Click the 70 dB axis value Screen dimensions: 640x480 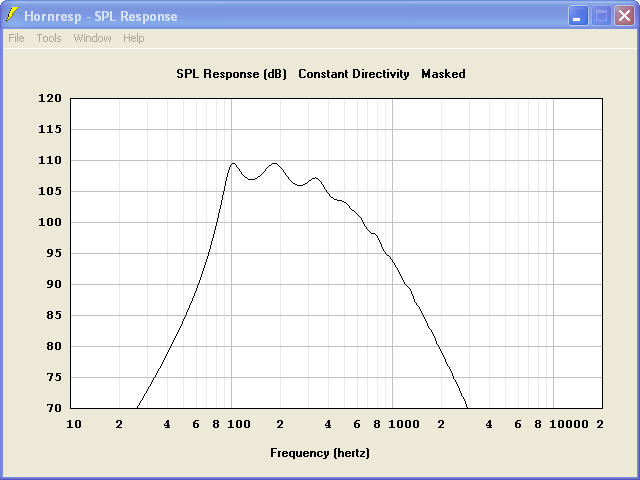tap(53, 408)
